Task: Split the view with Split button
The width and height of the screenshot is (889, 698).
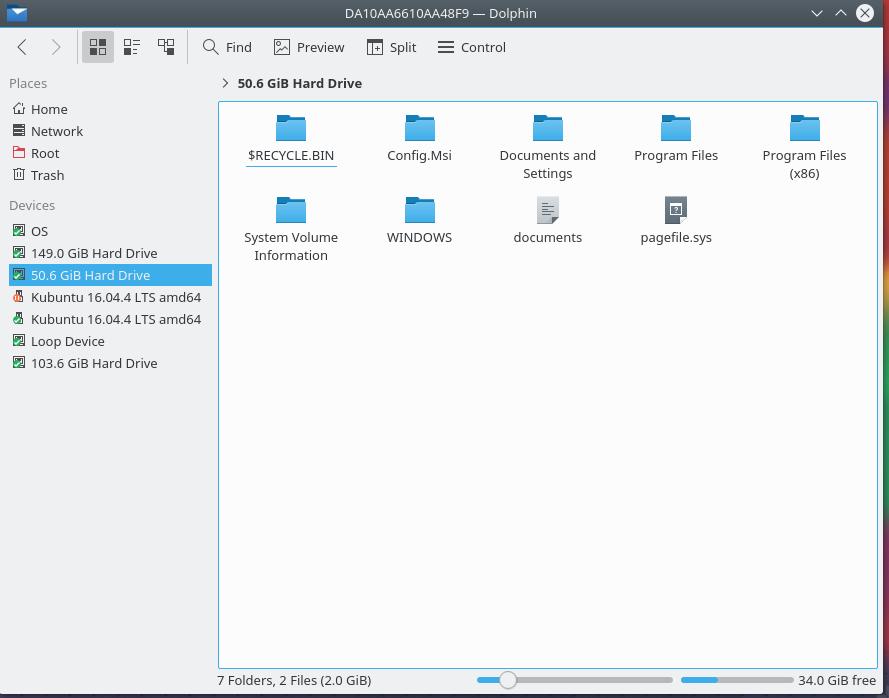Action: [x=391, y=47]
